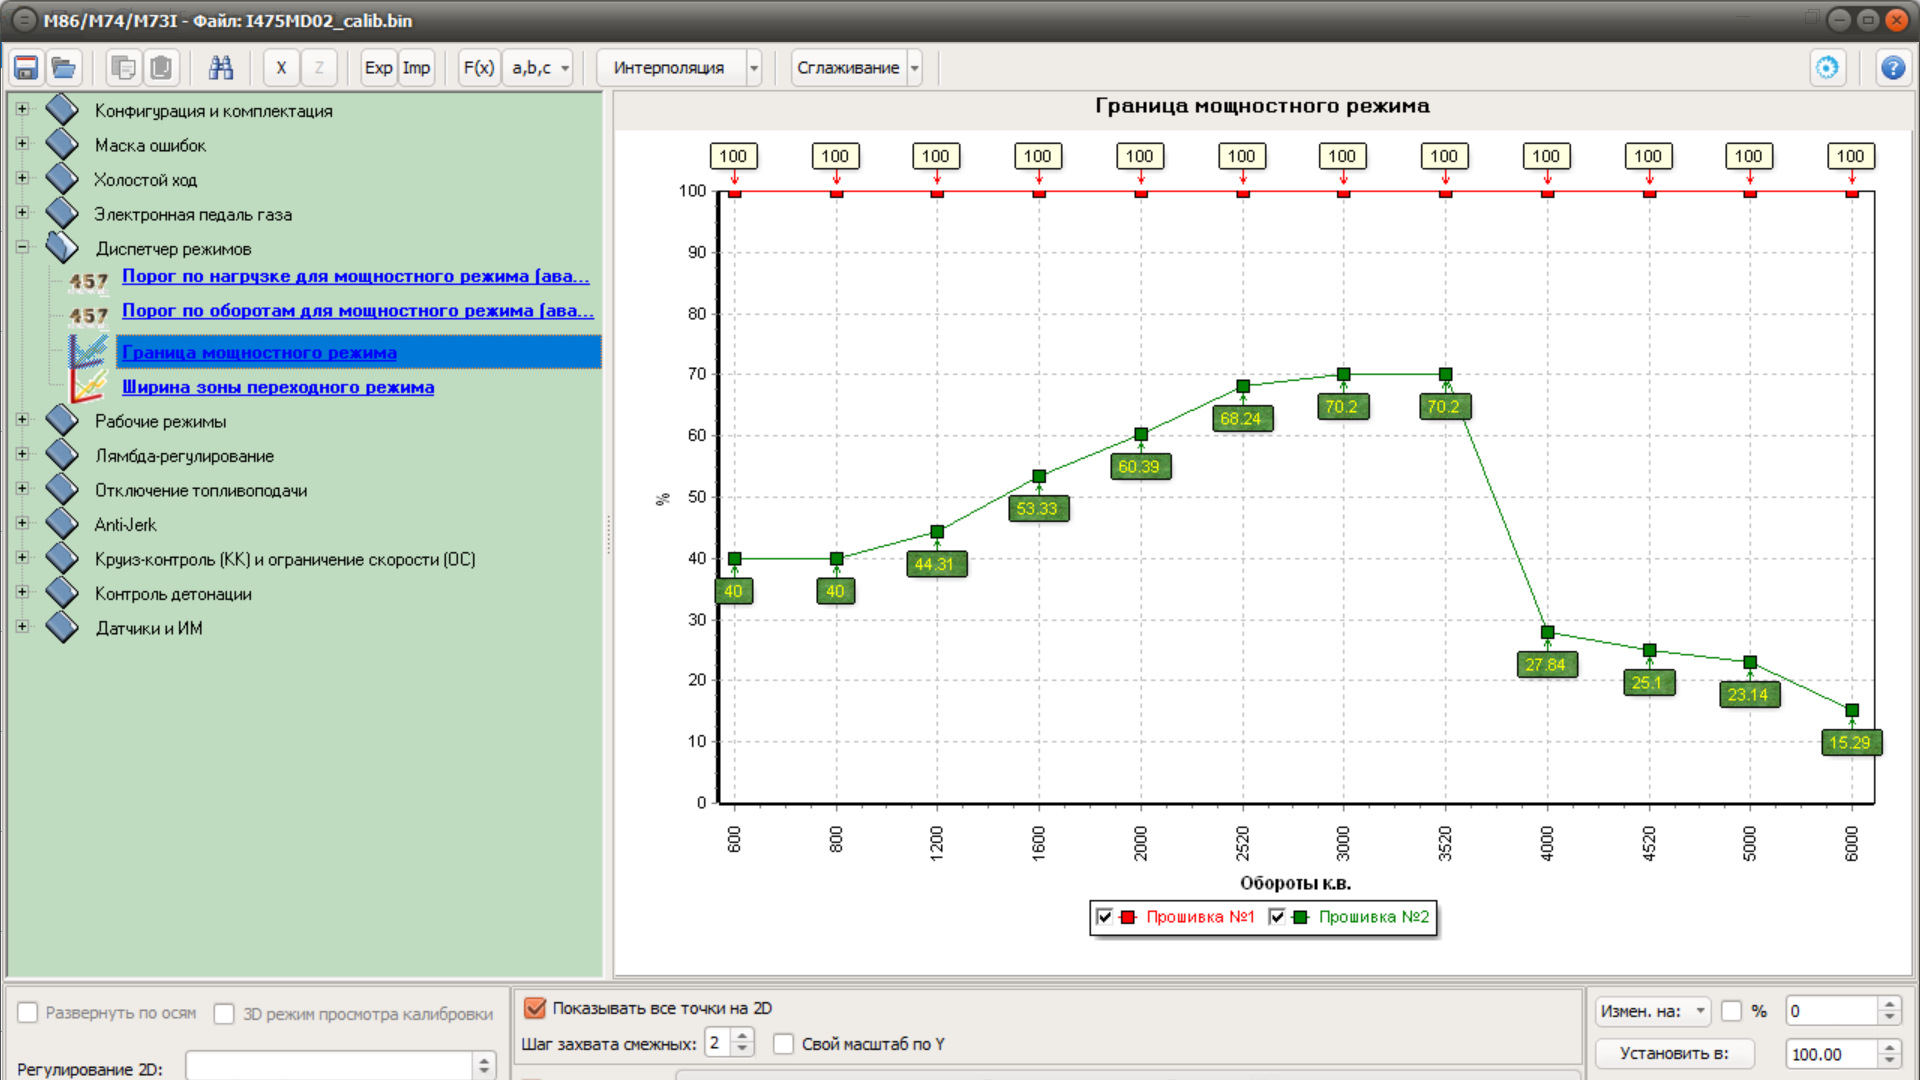Screen dimensions: 1920x1080
Task: Toggle Прошивка №2 legend checkbox
Action: 1276,917
